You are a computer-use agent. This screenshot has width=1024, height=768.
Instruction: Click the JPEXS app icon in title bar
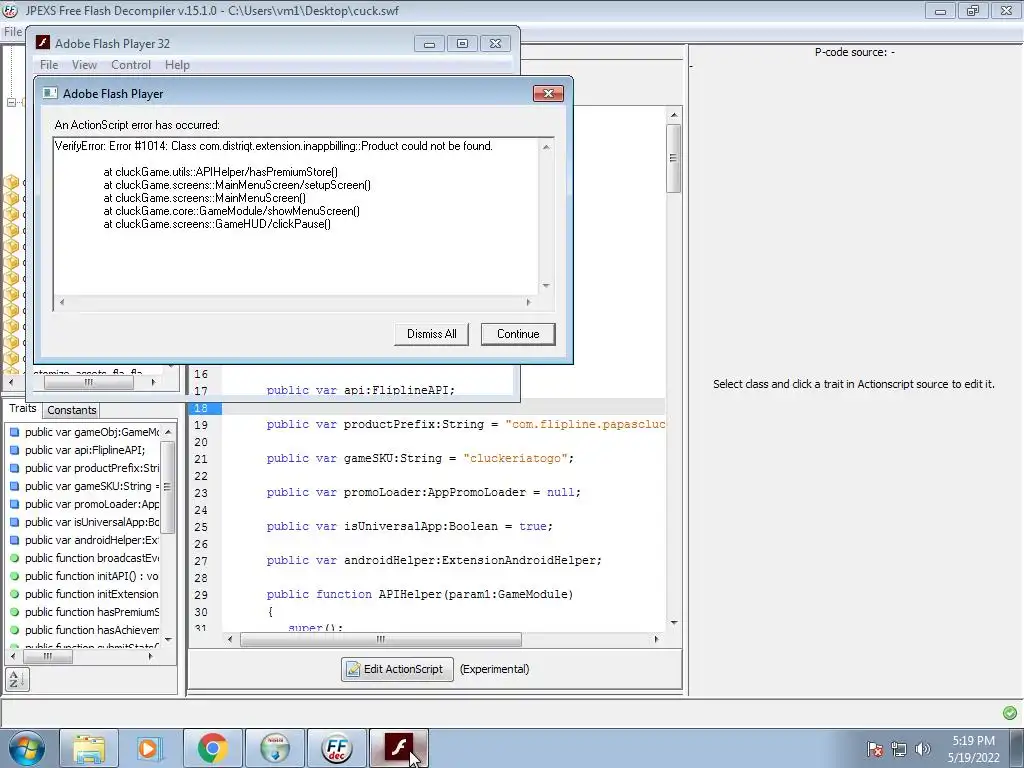[x=10, y=10]
